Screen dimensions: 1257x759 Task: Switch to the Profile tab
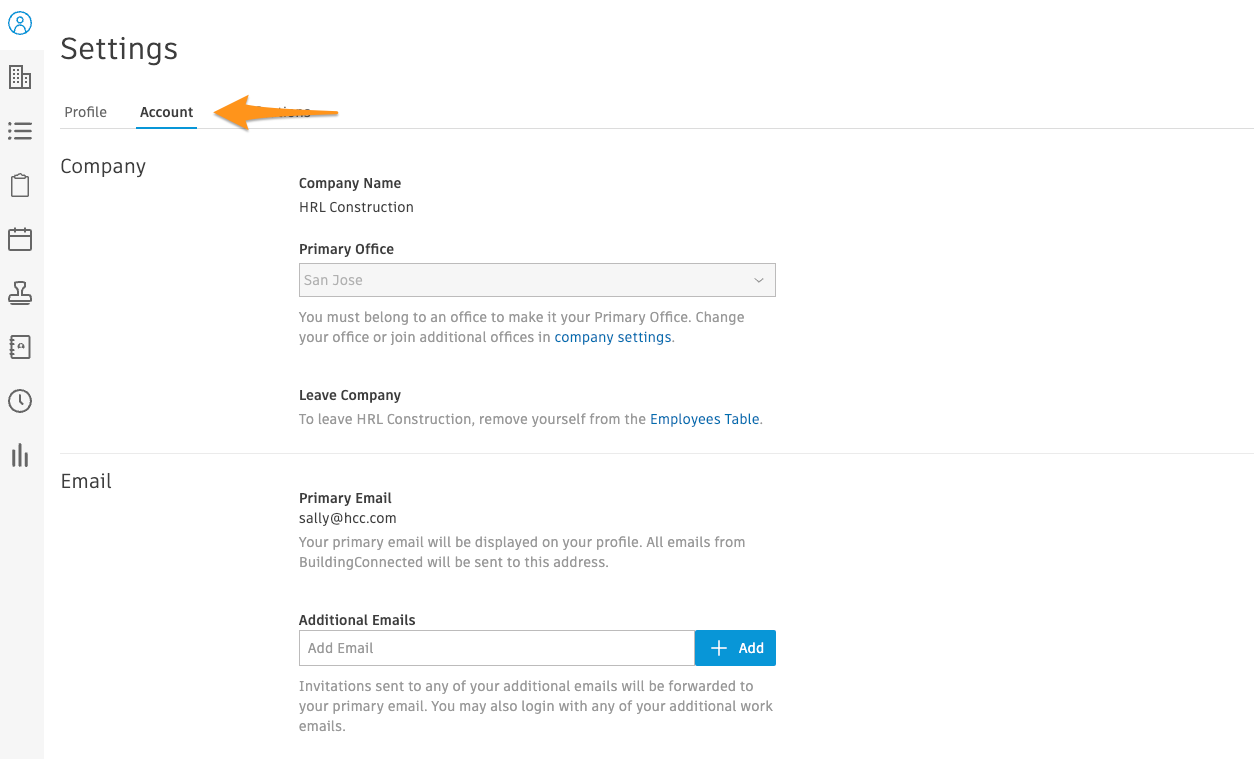point(85,112)
